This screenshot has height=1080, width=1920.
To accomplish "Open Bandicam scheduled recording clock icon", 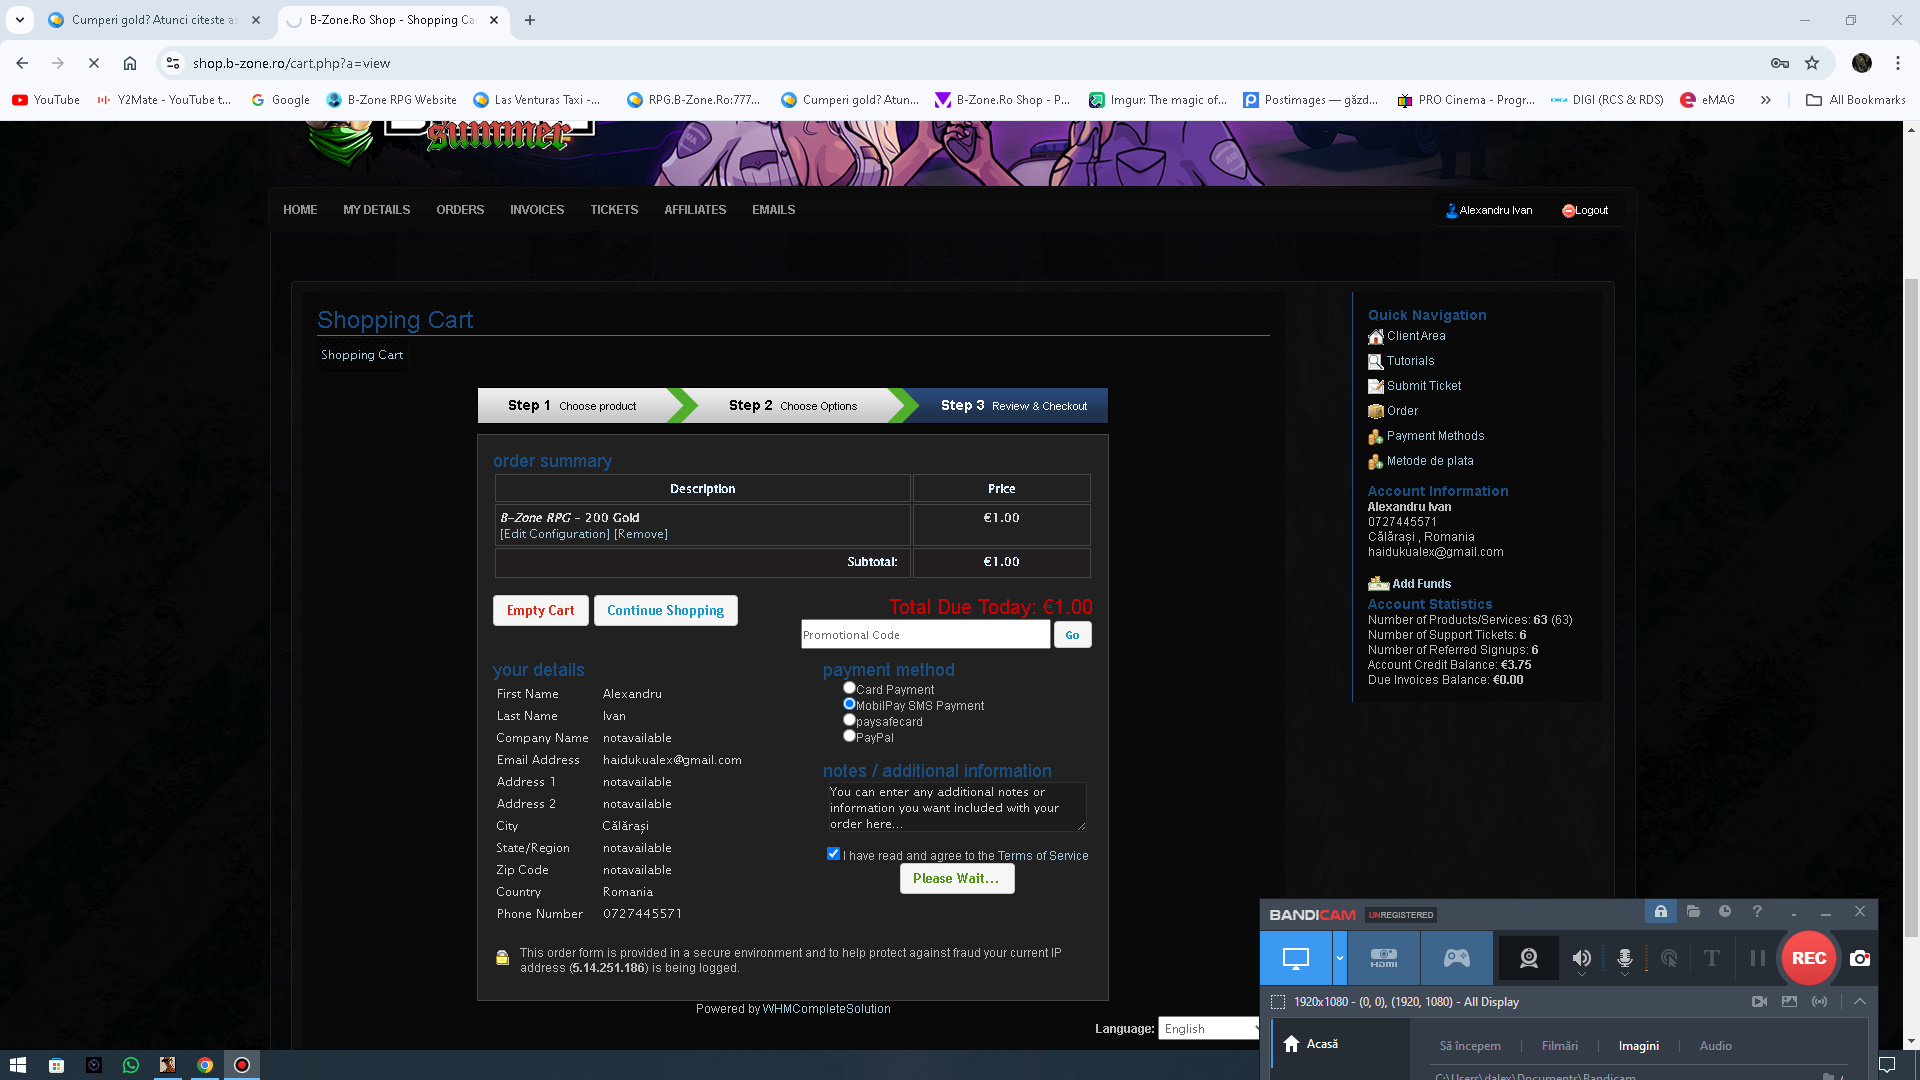I will click(1724, 911).
